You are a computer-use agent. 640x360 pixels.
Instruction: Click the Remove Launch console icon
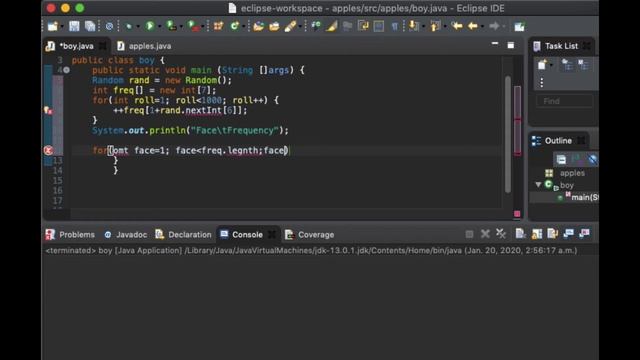[x=485, y=234]
